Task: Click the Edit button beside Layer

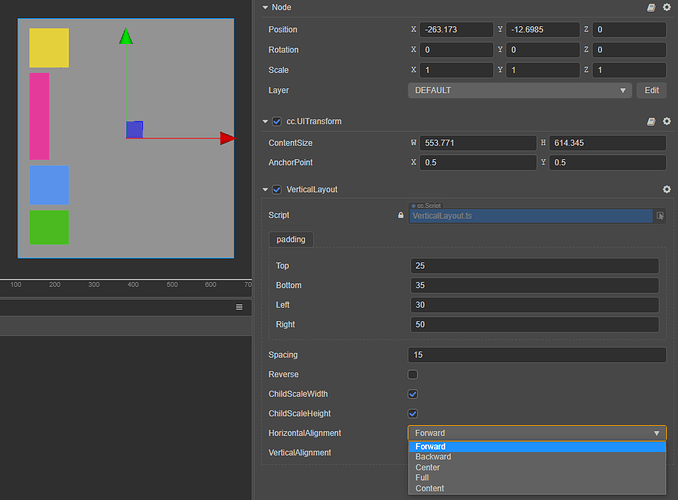Action: [x=651, y=90]
